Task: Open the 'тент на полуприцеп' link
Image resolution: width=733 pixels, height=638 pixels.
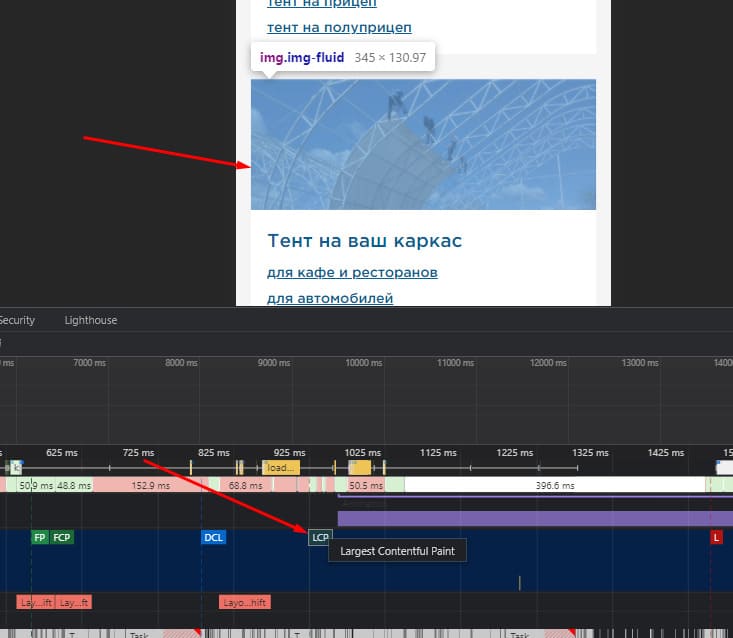Action: [x=339, y=27]
